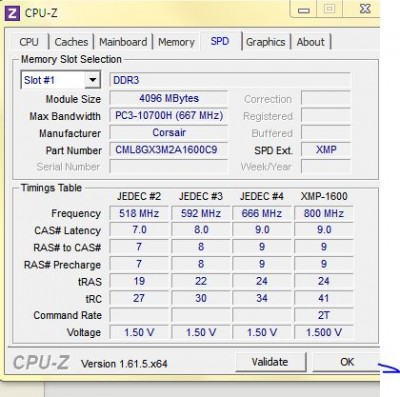Click the 1.500 V XMP voltage cell
The image size is (400, 397).
click(x=324, y=332)
